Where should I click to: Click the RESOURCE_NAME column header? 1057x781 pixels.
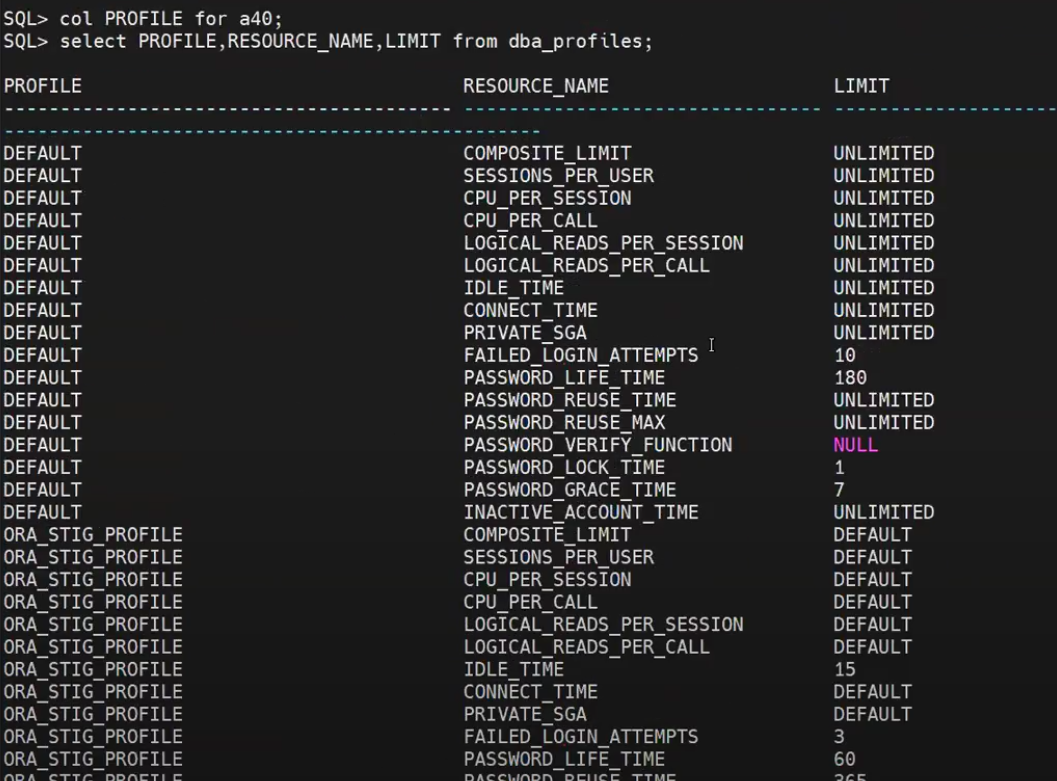(x=536, y=86)
